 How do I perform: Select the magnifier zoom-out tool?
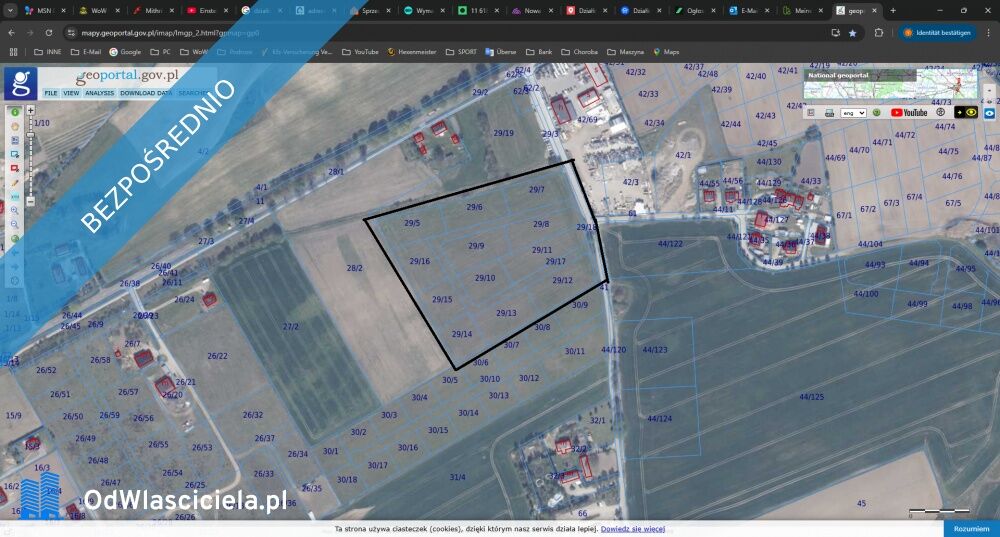[15, 224]
